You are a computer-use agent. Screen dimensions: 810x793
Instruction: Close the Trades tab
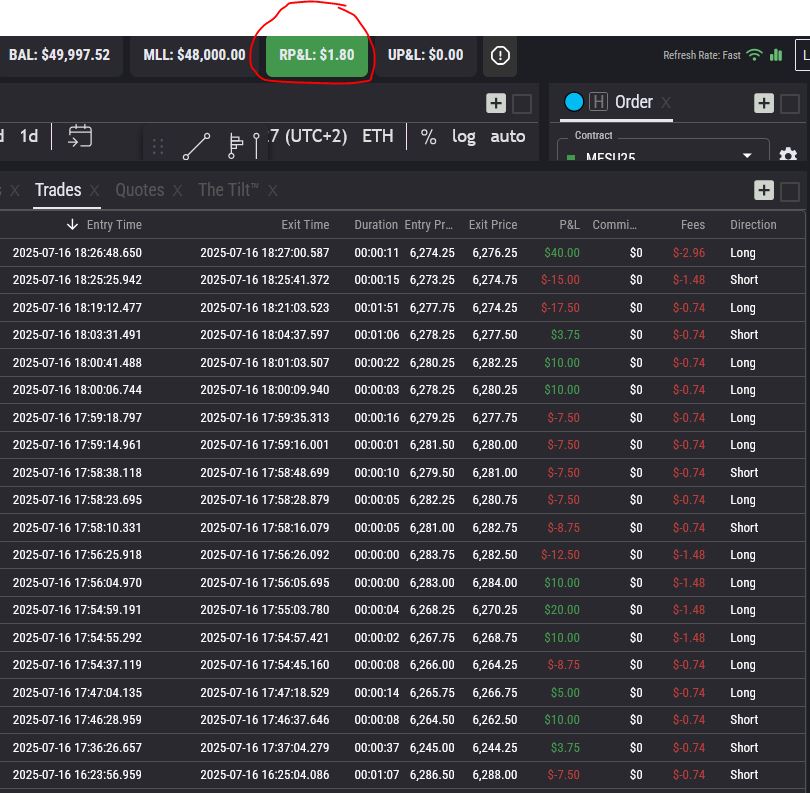click(95, 190)
